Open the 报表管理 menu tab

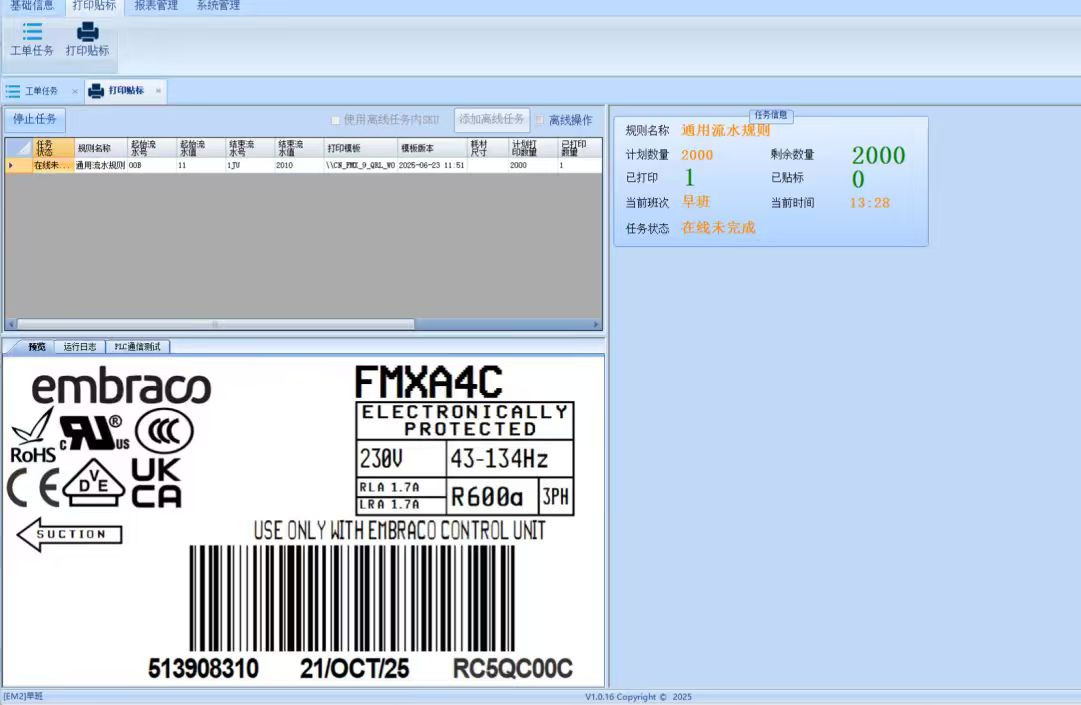pos(156,6)
